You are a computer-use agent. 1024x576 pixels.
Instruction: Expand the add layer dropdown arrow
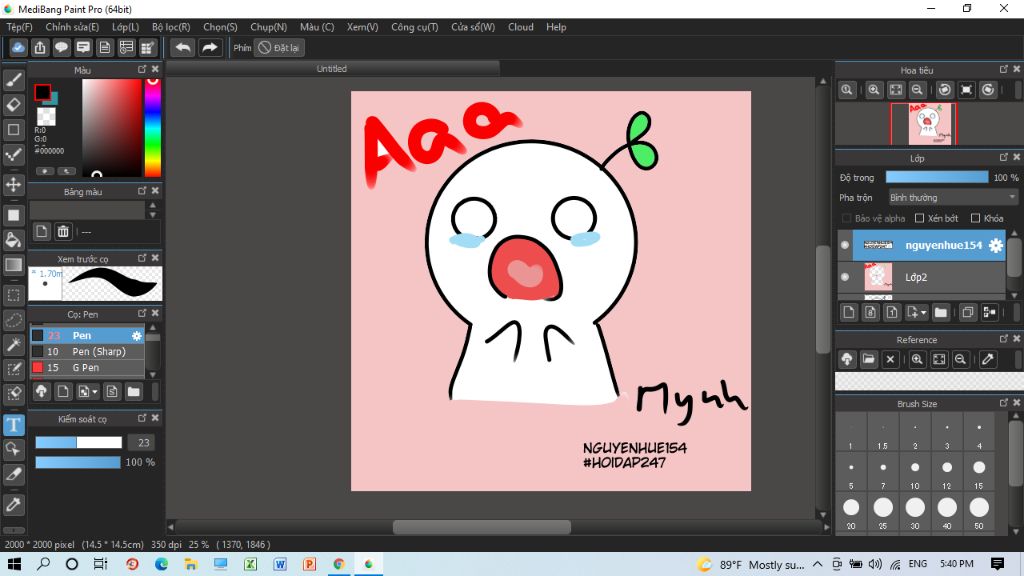pos(923,313)
